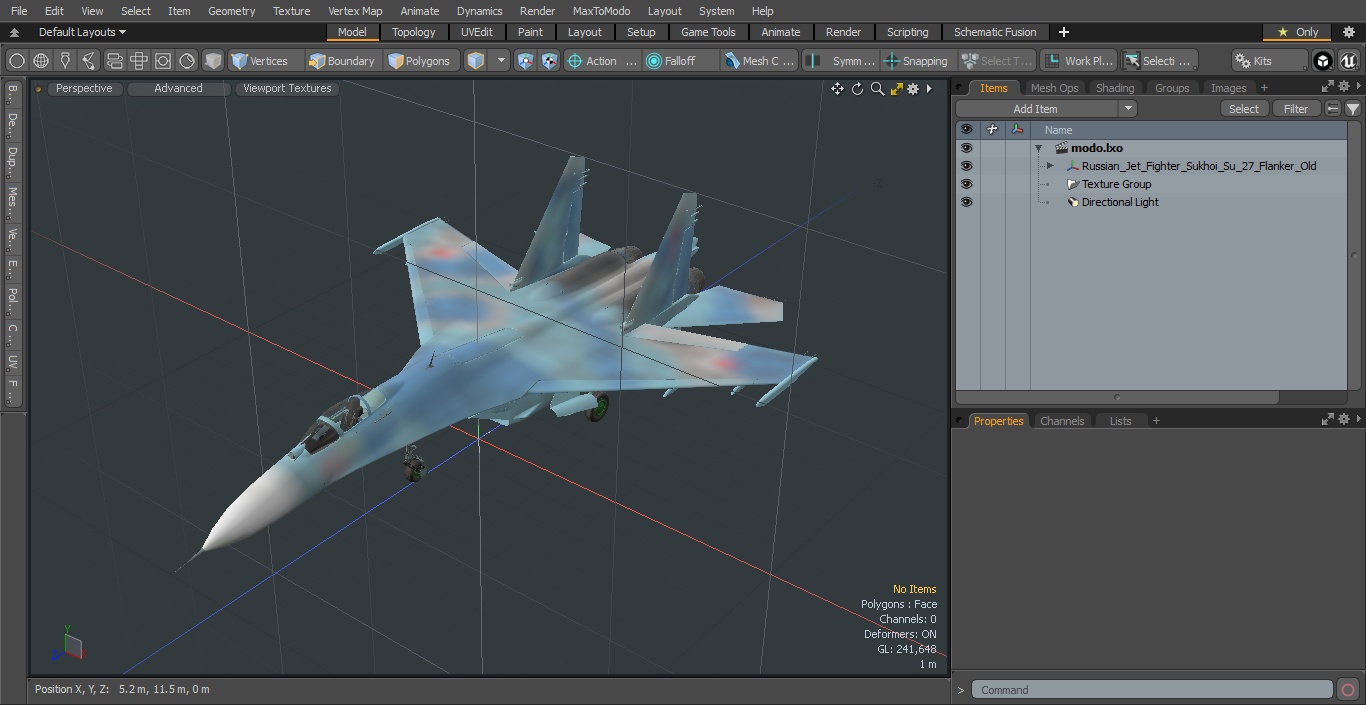Open the Work Plane menu
Screen dimensions: 1366x705
(1079, 61)
